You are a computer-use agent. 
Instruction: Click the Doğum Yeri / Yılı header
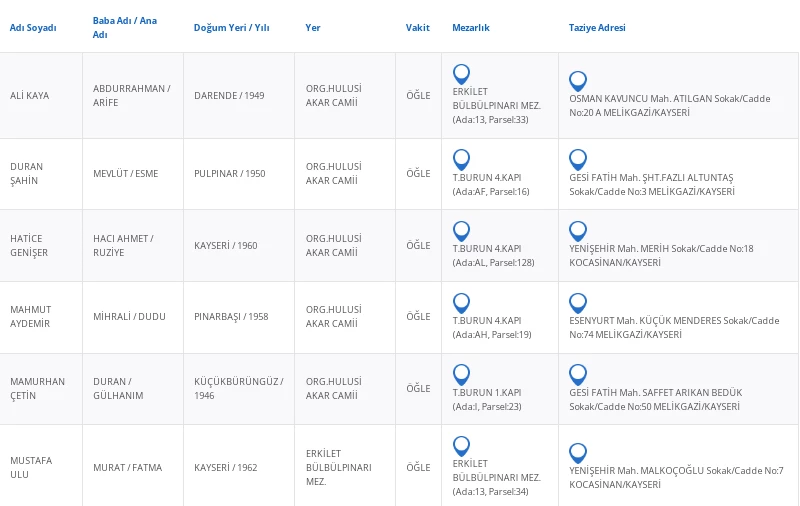point(231,28)
